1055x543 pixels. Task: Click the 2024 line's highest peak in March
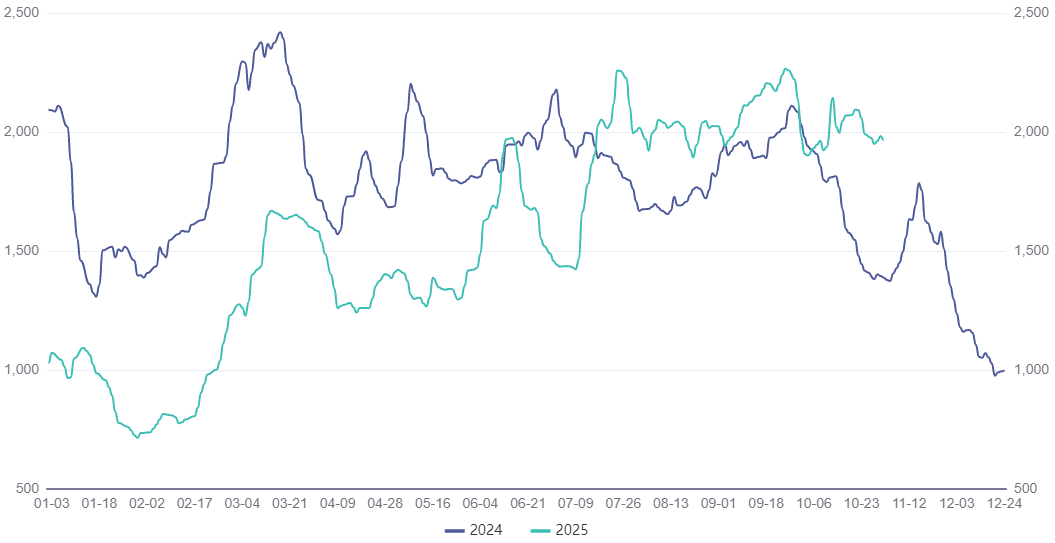coord(280,32)
